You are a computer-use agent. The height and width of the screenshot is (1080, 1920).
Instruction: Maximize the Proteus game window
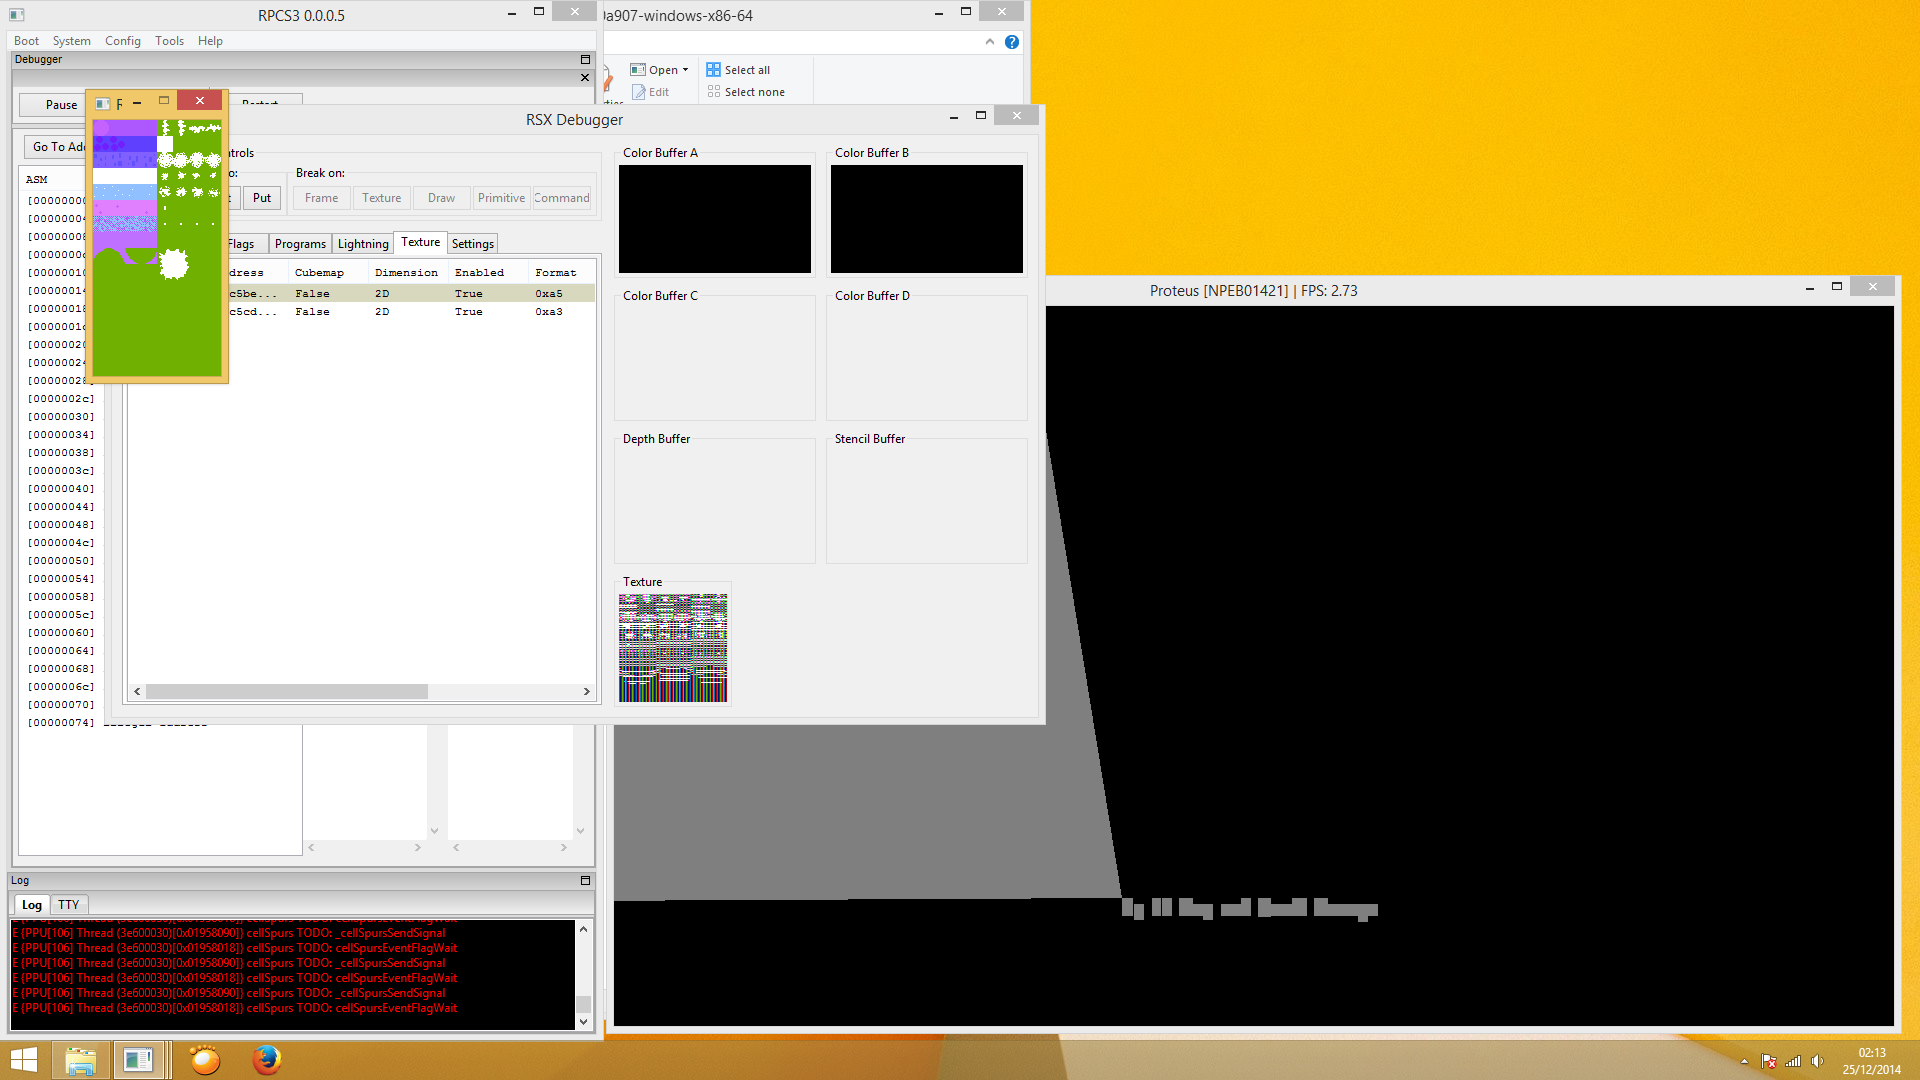point(1837,287)
